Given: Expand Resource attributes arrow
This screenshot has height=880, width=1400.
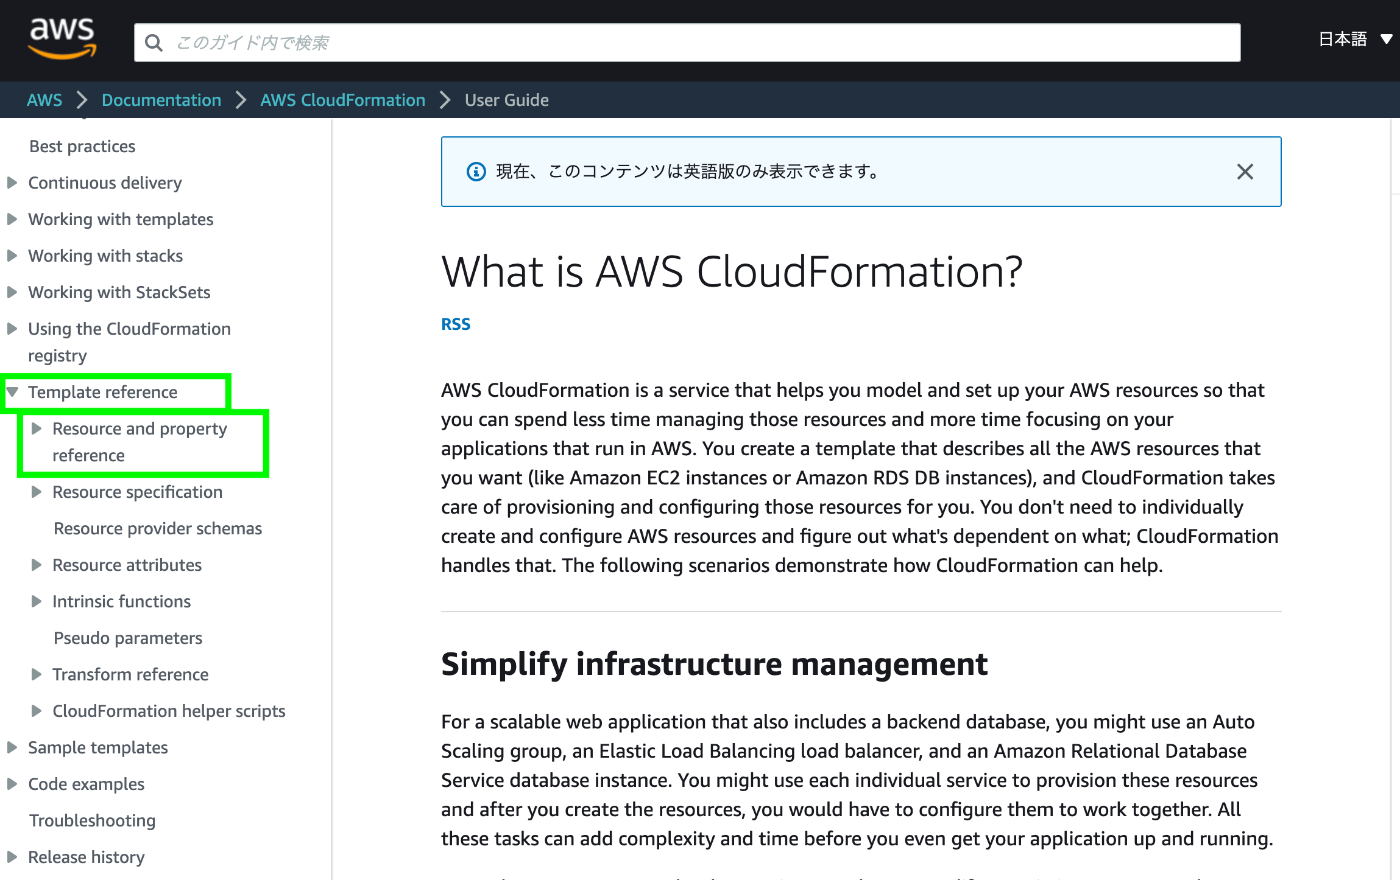Looking at the screenshot, I should coord(36,565).
